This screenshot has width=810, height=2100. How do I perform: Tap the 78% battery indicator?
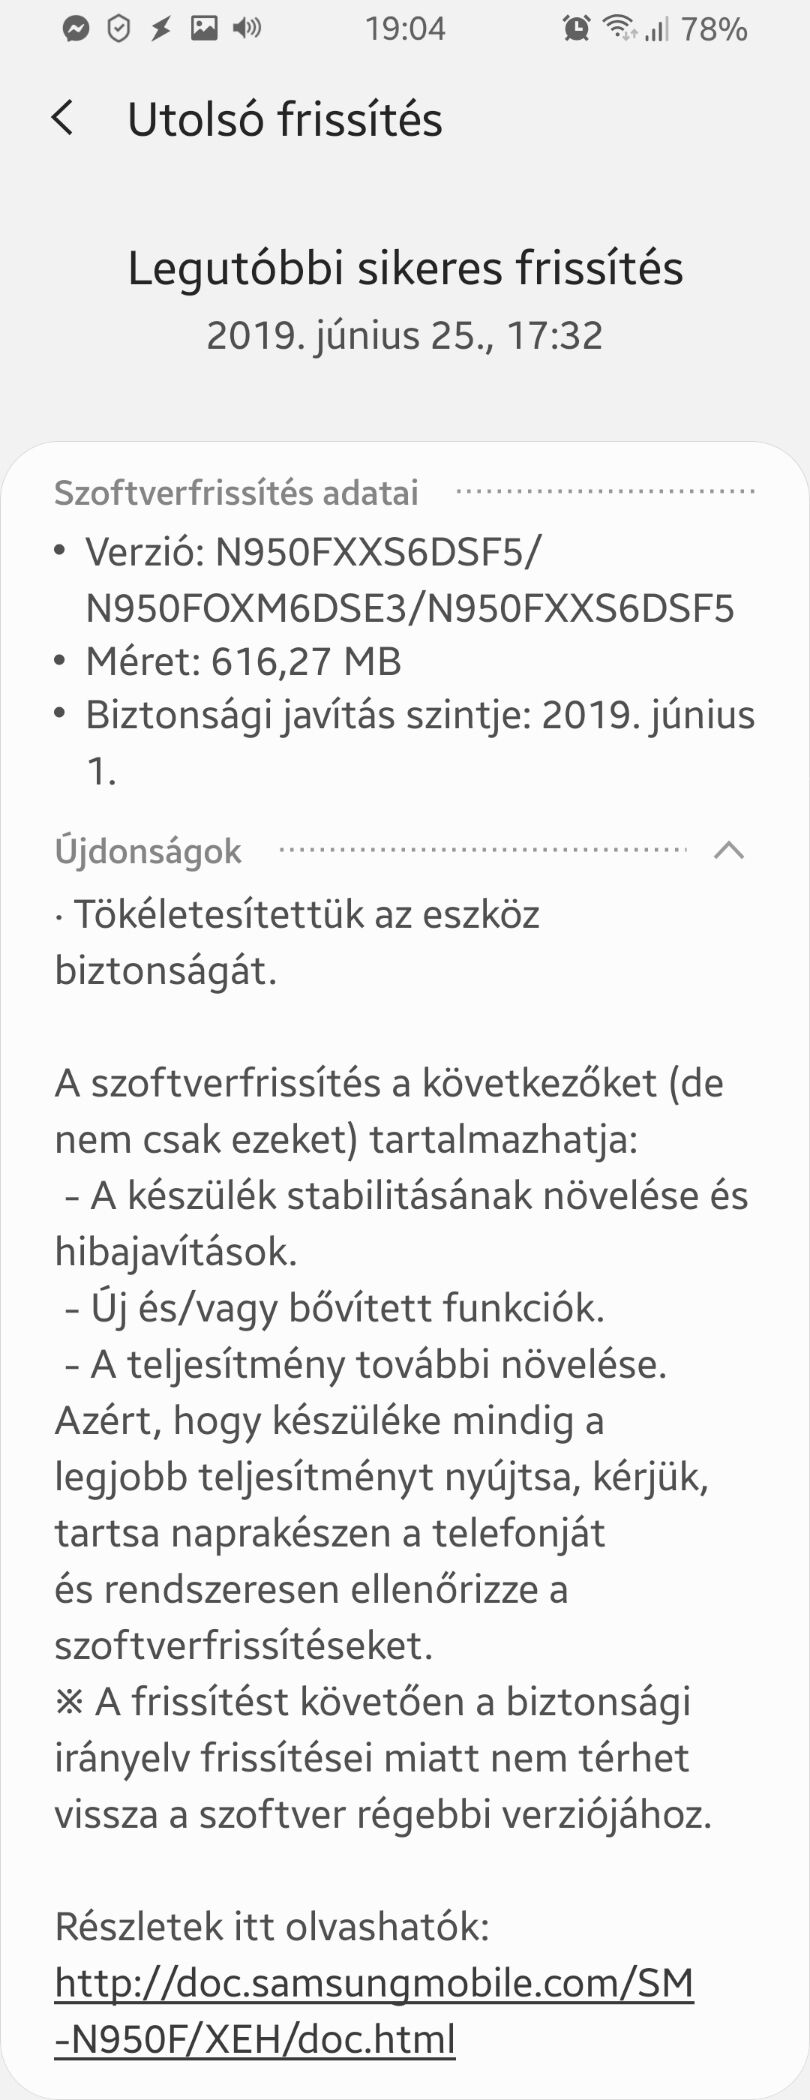click(714, 30)
